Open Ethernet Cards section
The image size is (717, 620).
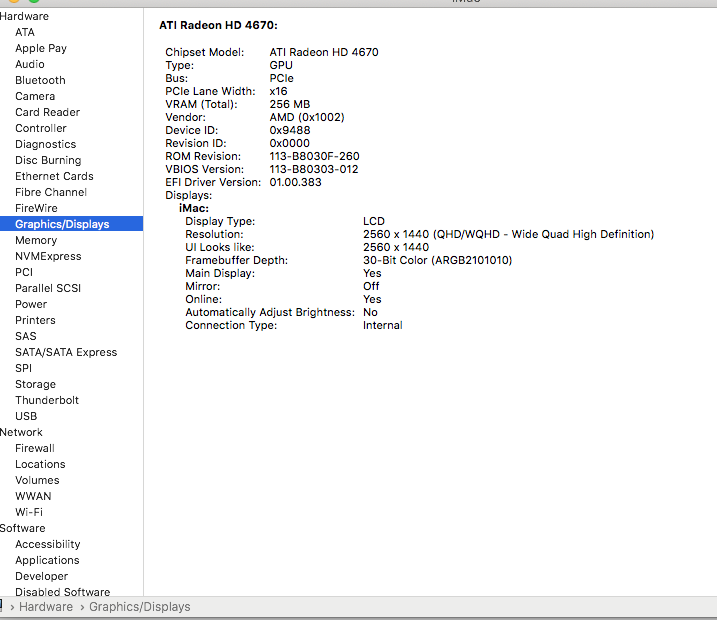[x=54, y=176]
